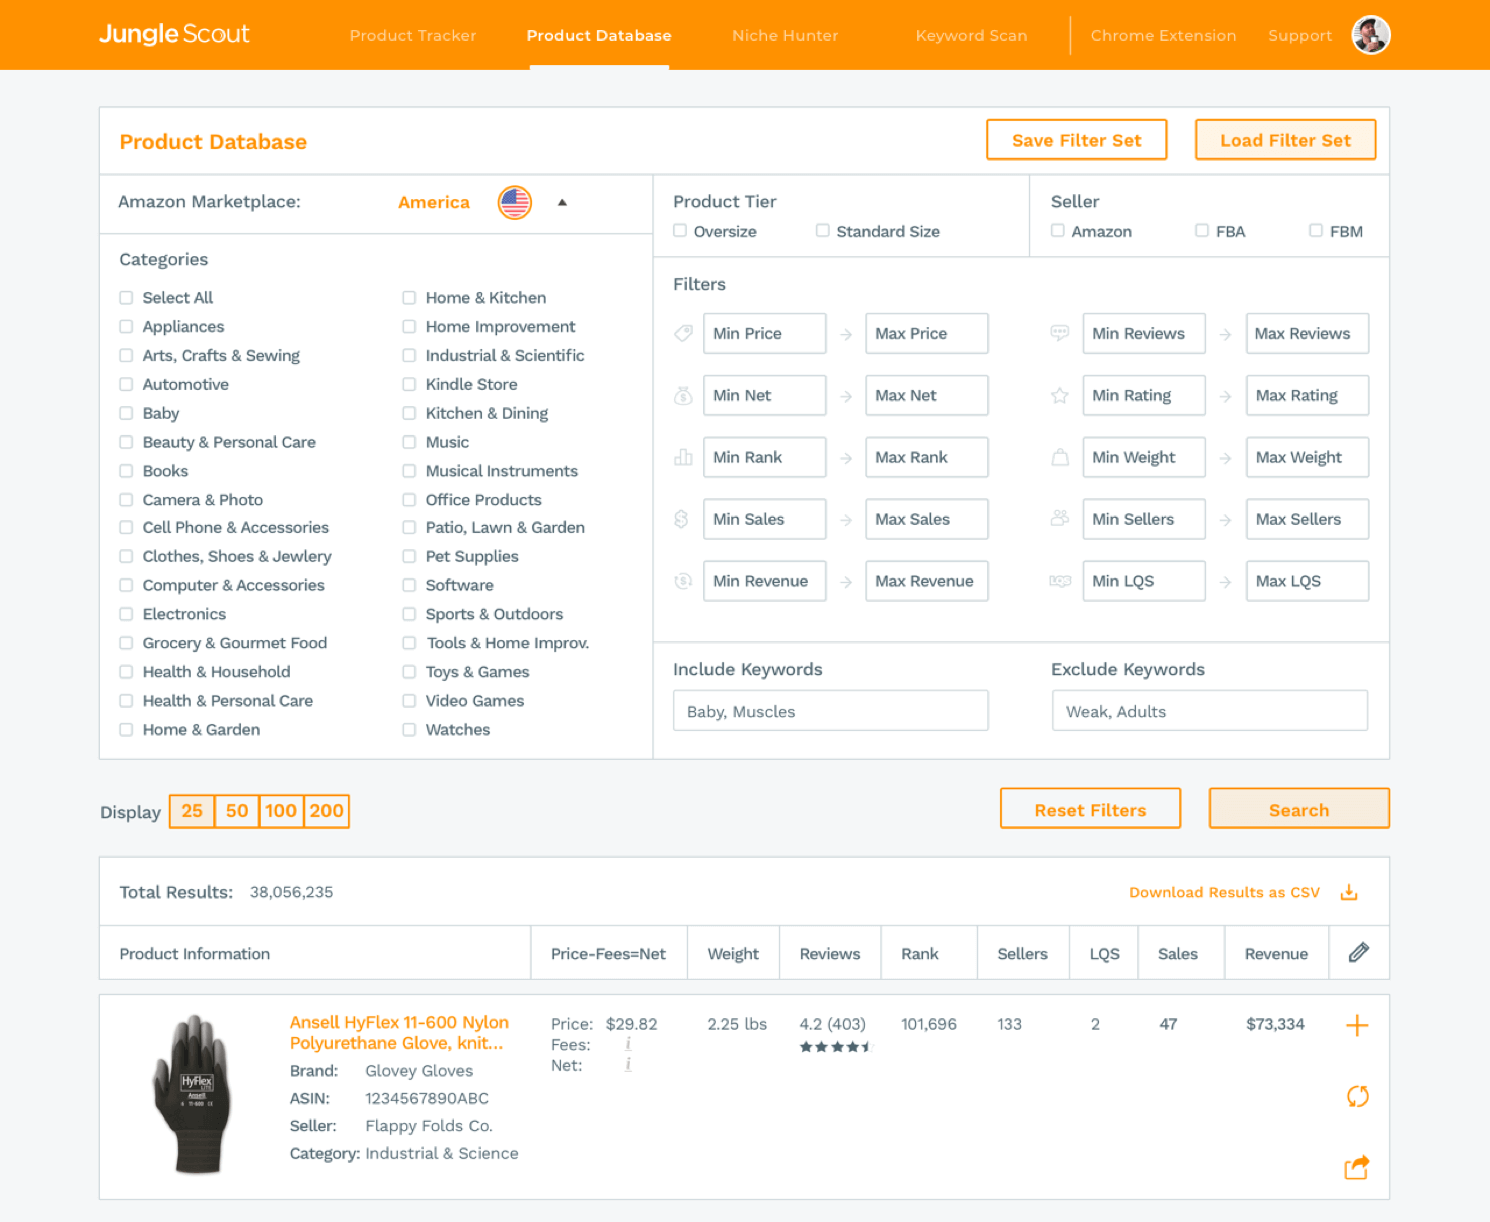1490x1222 pixels.
Task: Click the glove product thumbnail
Action: [193, 1094]
